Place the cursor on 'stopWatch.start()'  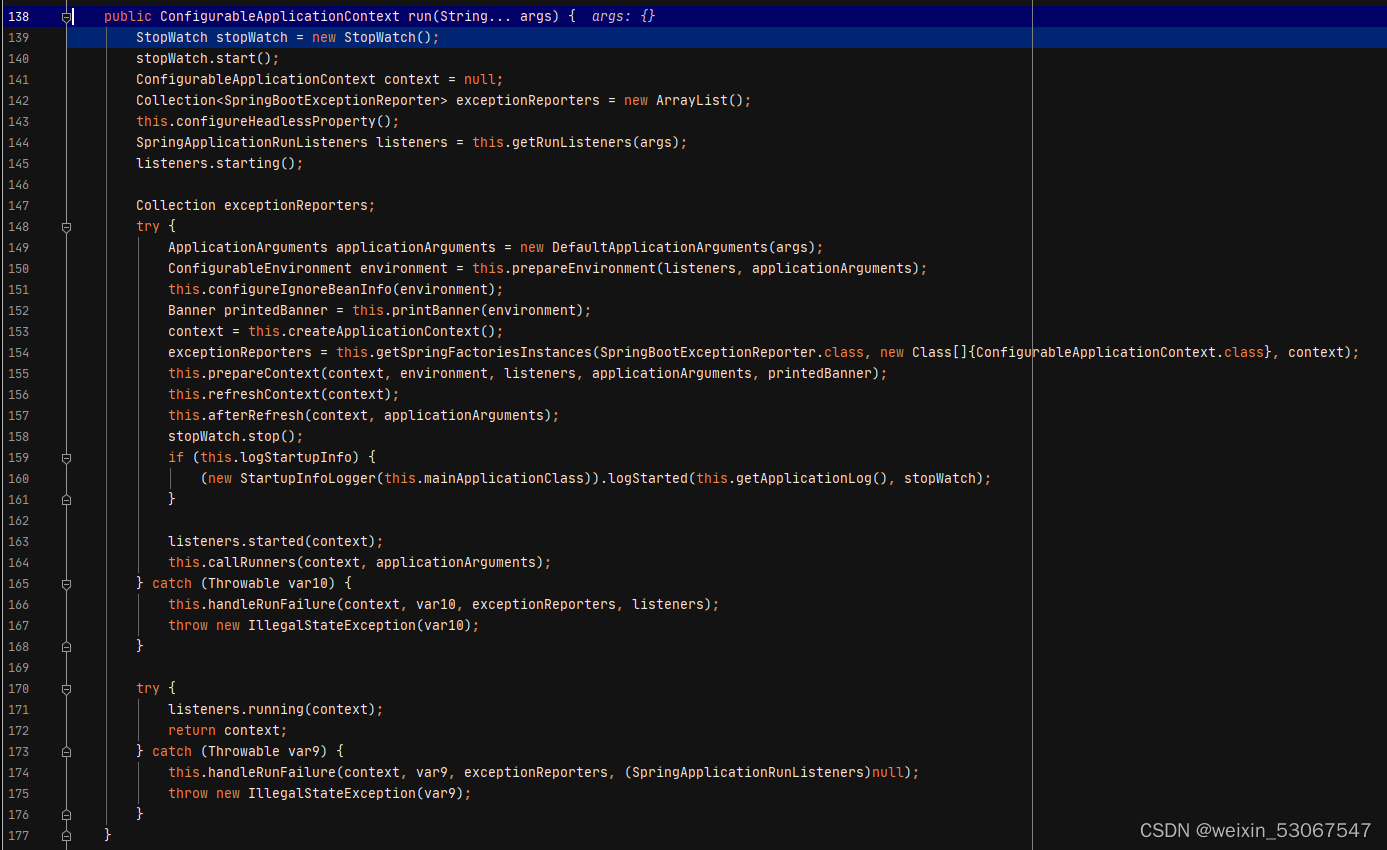pos(204,59)
